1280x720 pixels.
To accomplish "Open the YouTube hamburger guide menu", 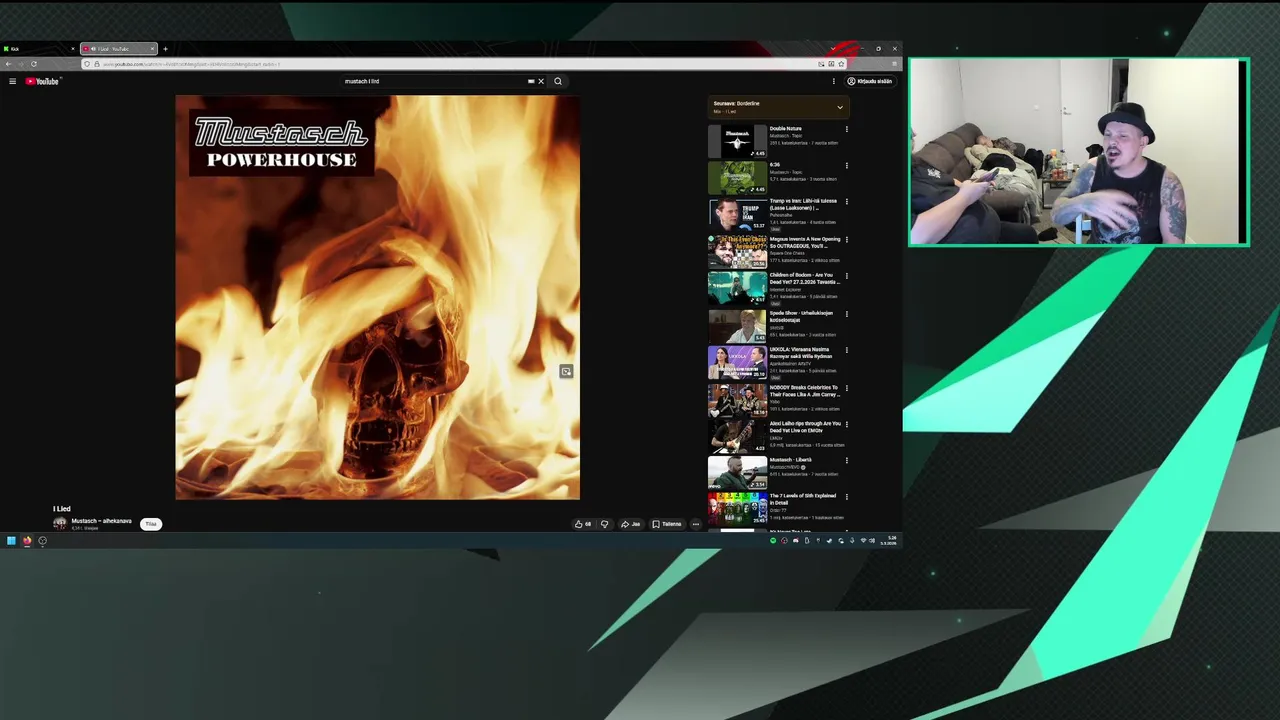I will (x=12, y=81).
